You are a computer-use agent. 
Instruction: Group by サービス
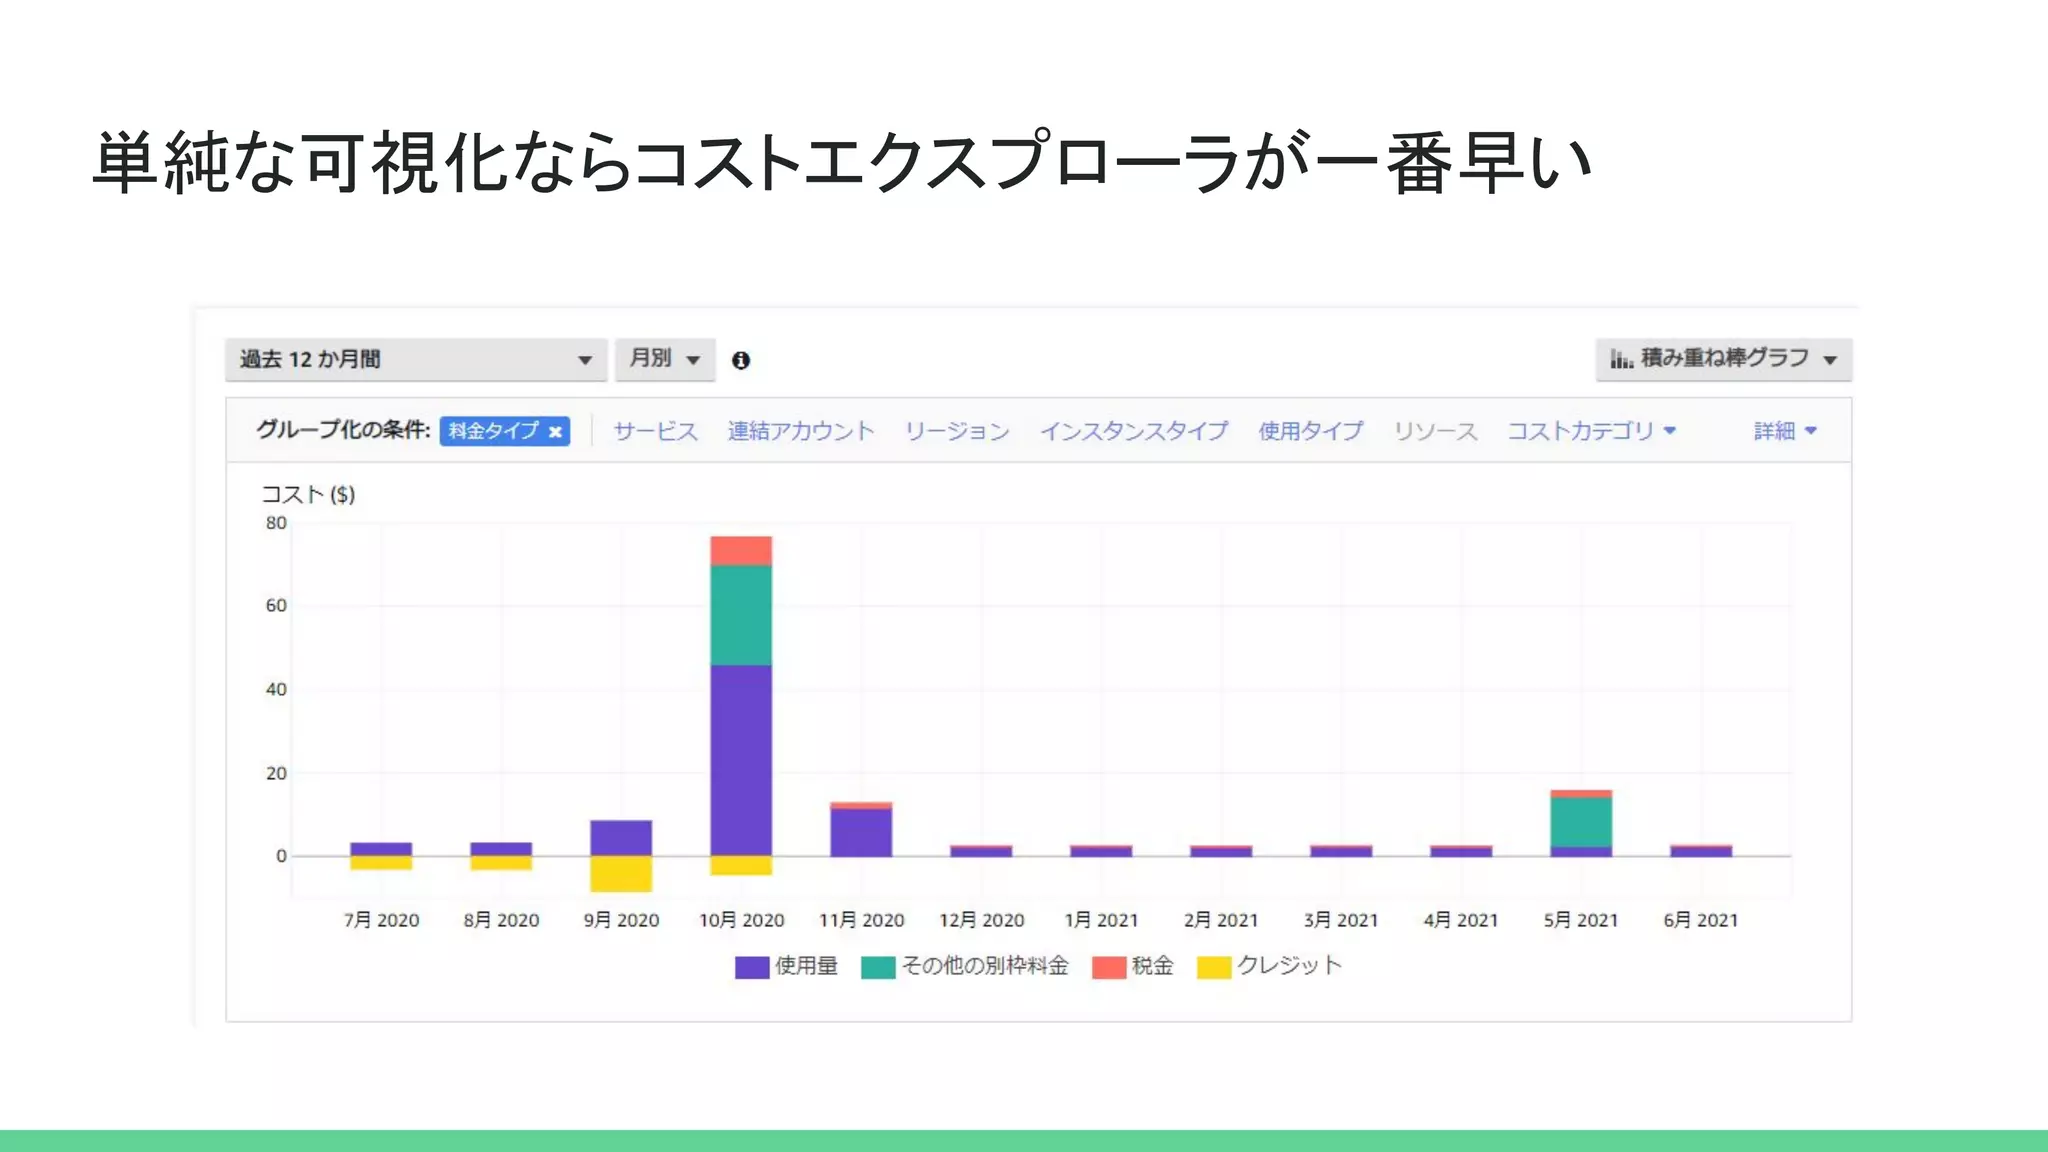point(655,431)
